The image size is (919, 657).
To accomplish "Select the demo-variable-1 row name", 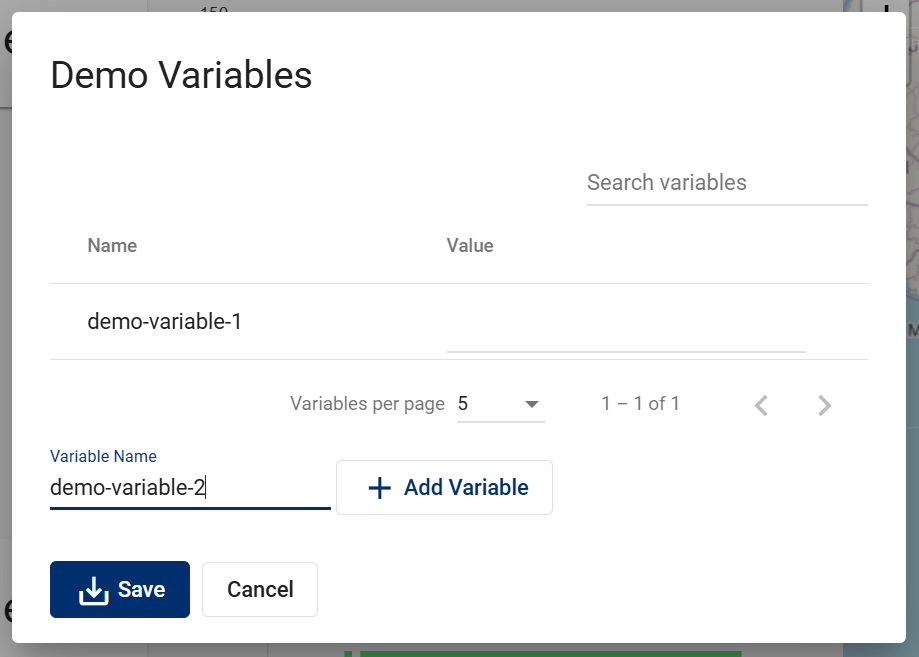I will point(165,322).
